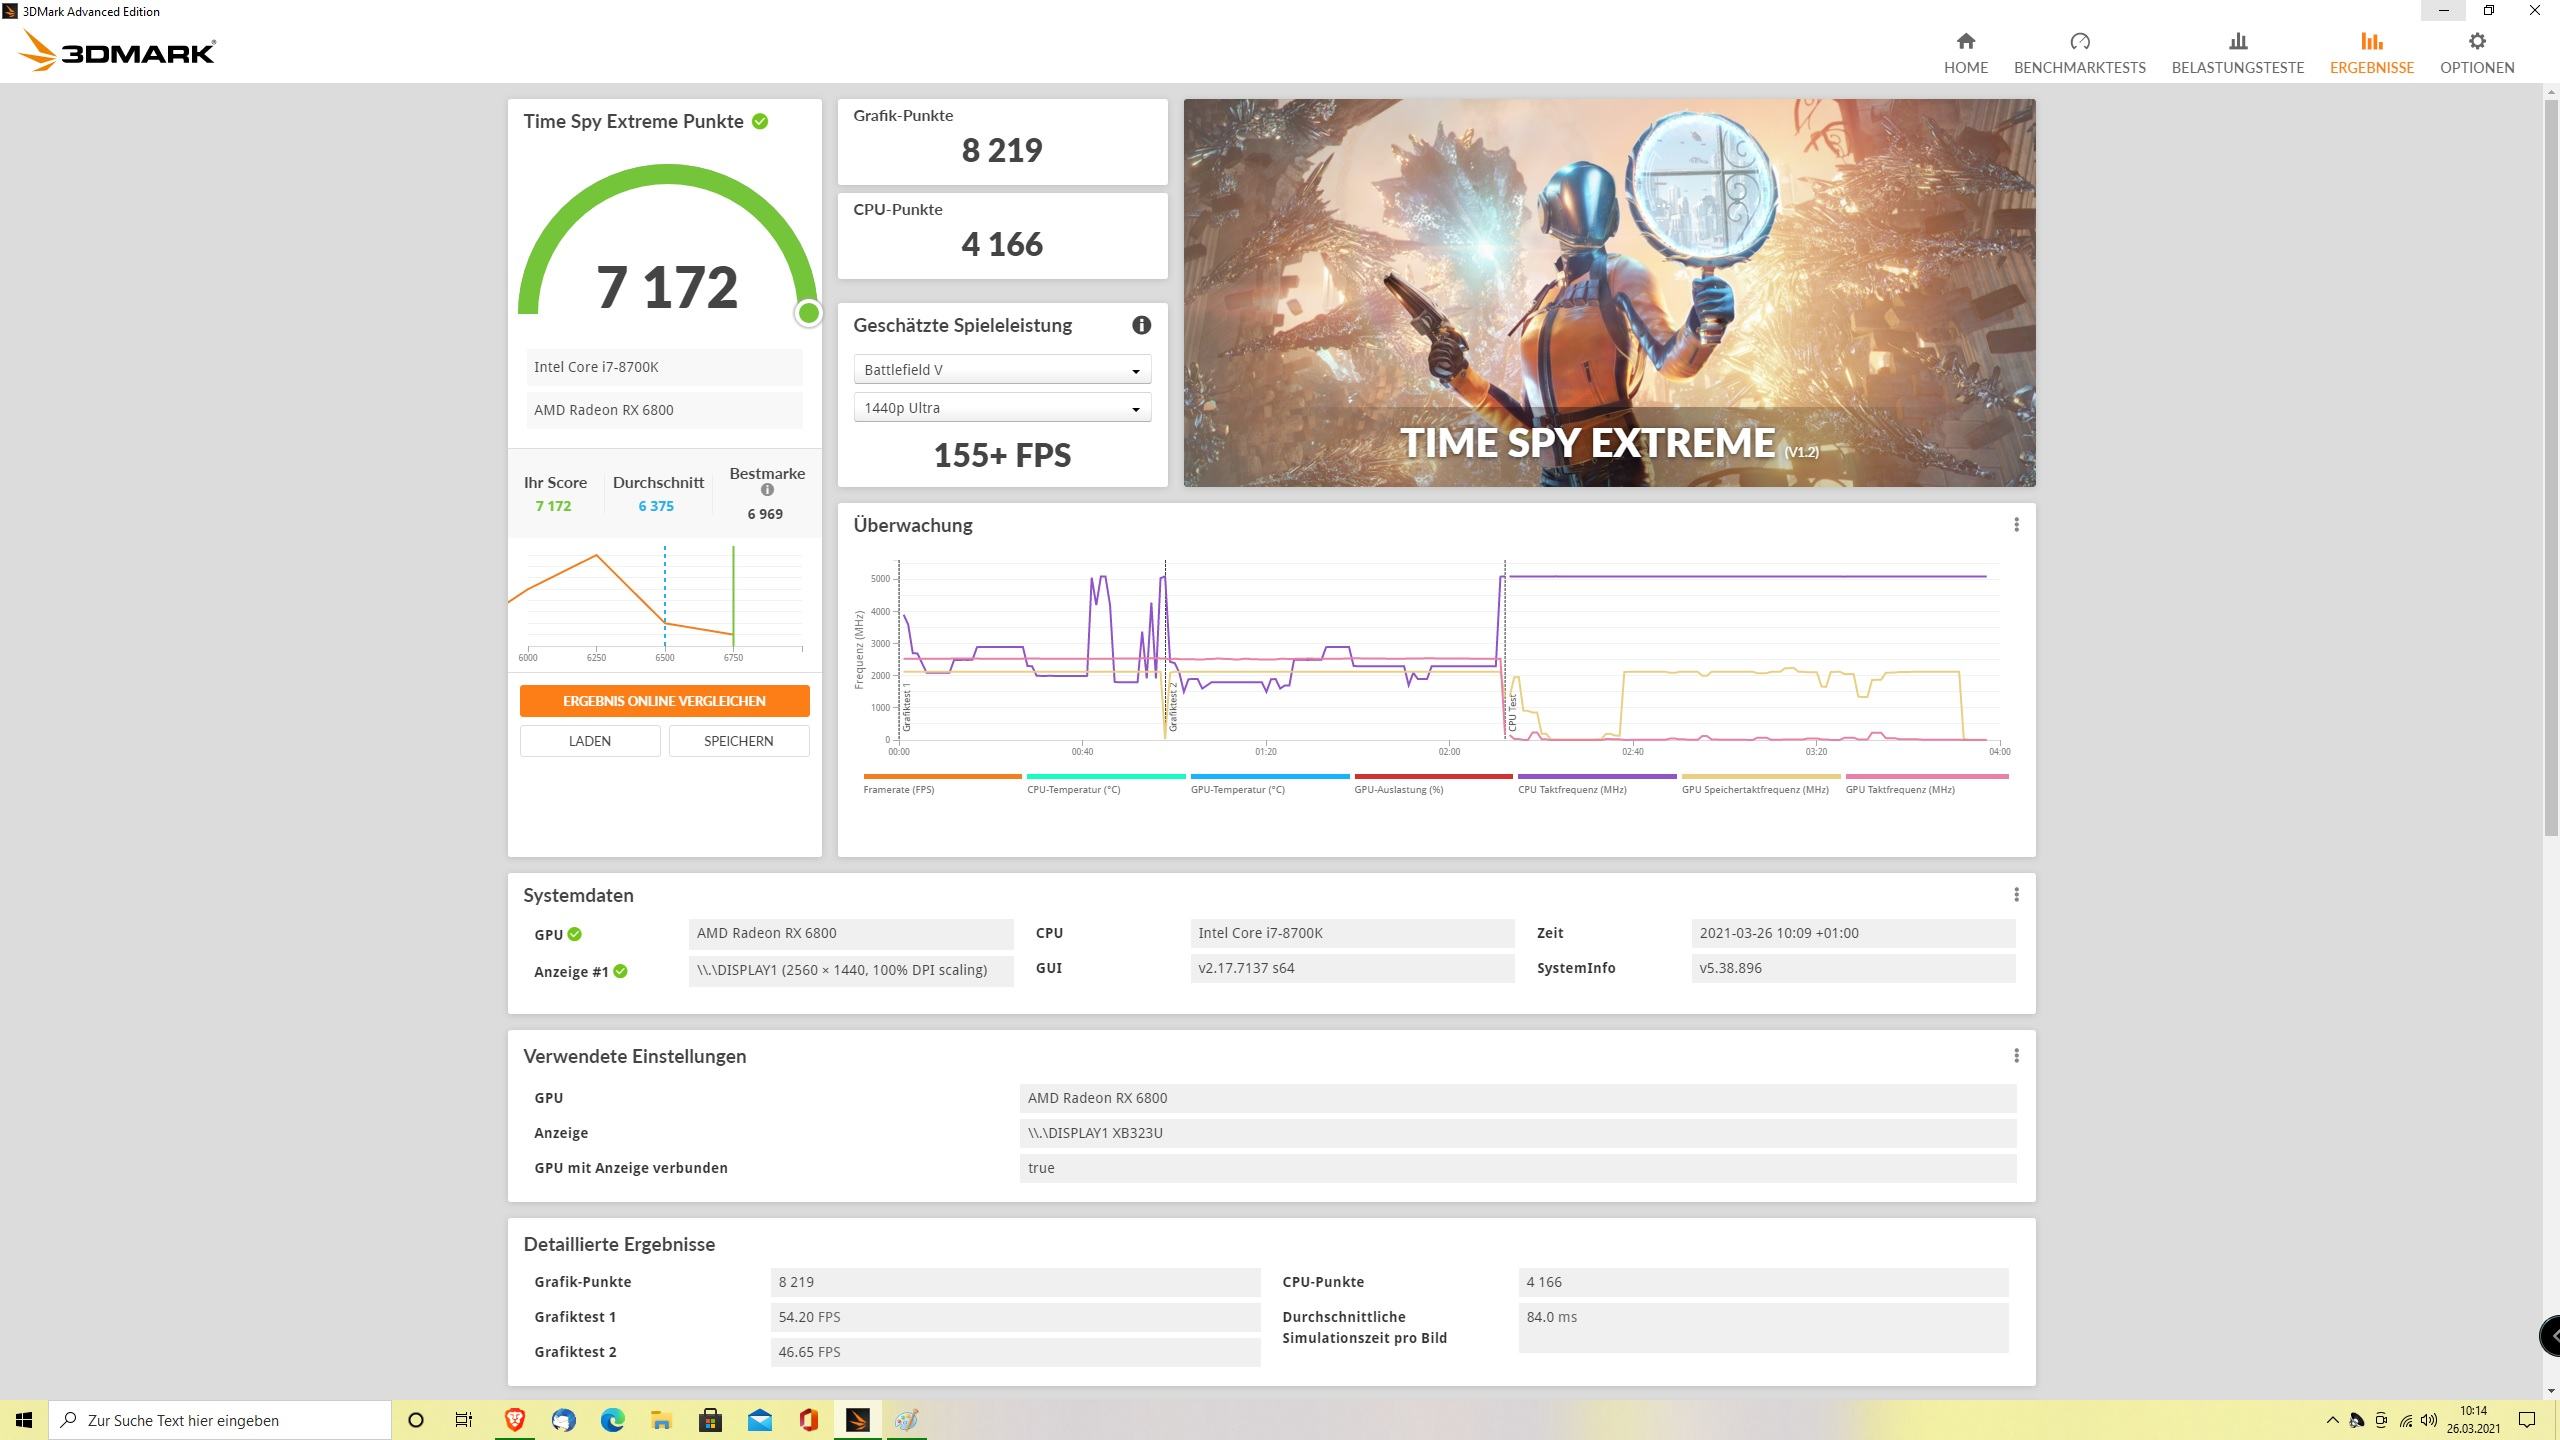Toggle the CPU Taktfrequenz legend
The width and height of the screenshot is (2560, 1440).
1596,784
